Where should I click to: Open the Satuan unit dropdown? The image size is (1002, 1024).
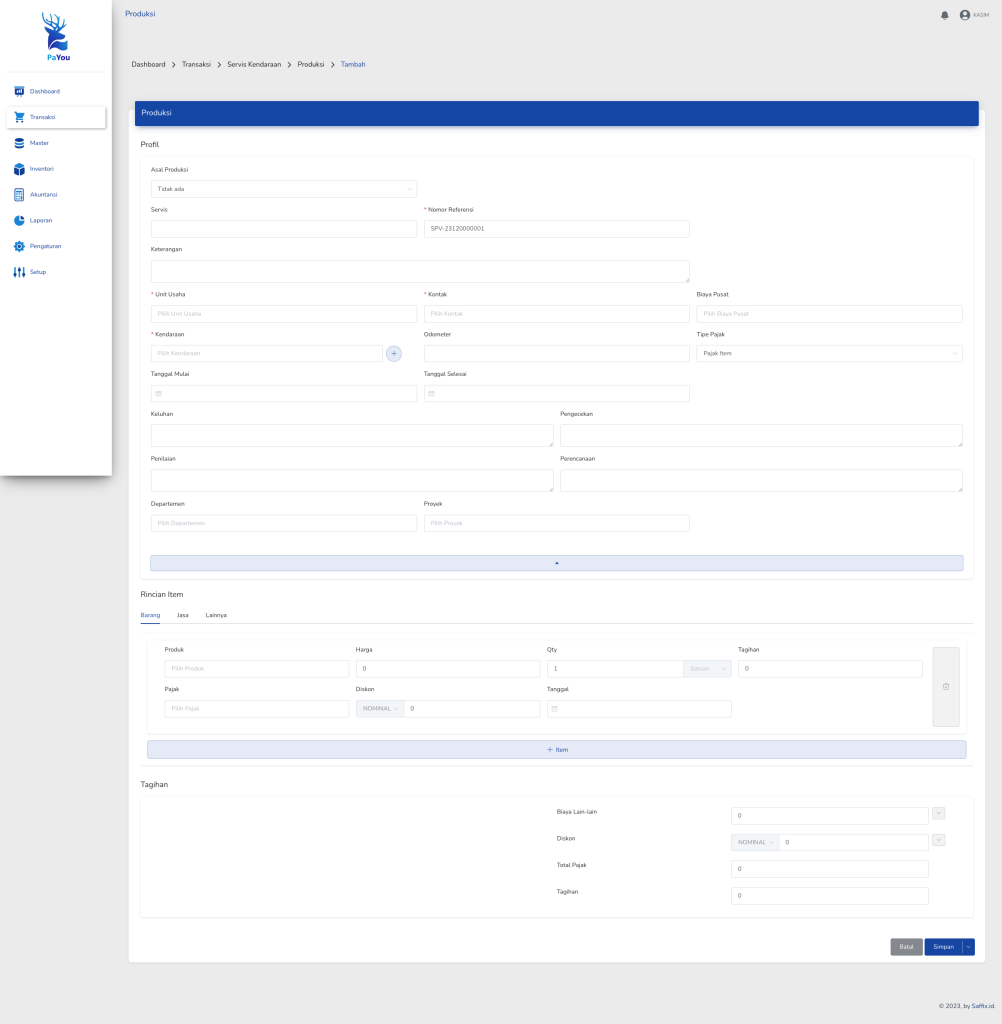pos(707,669)
